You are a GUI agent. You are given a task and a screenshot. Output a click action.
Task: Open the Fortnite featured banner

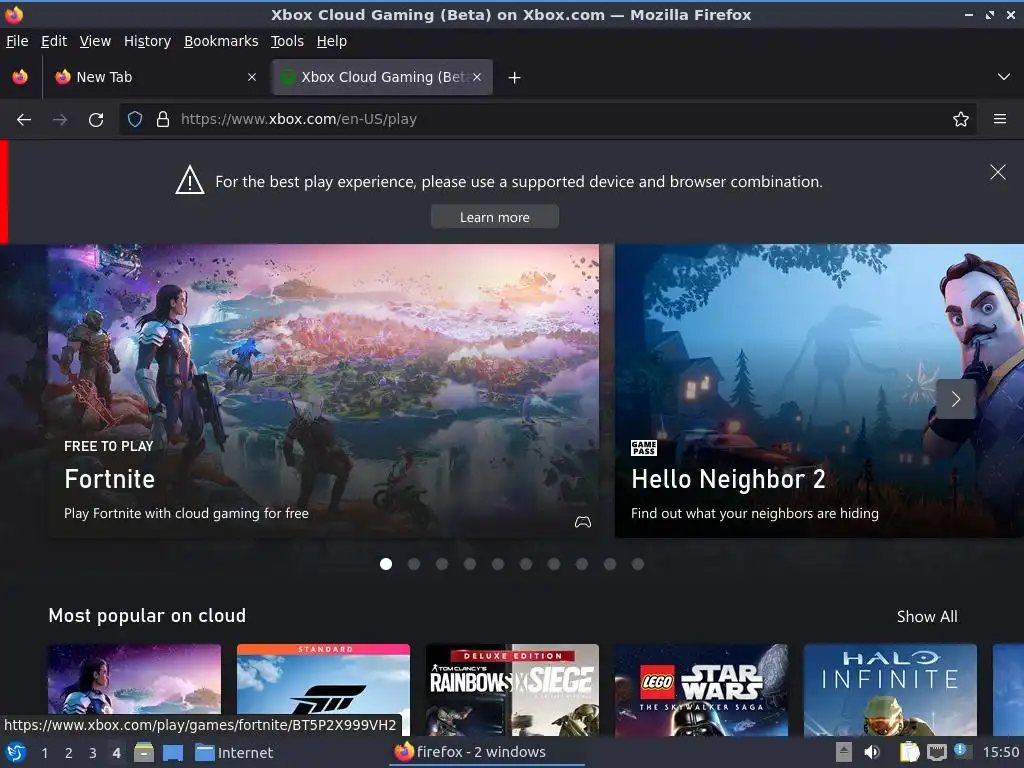coord(323,391)
